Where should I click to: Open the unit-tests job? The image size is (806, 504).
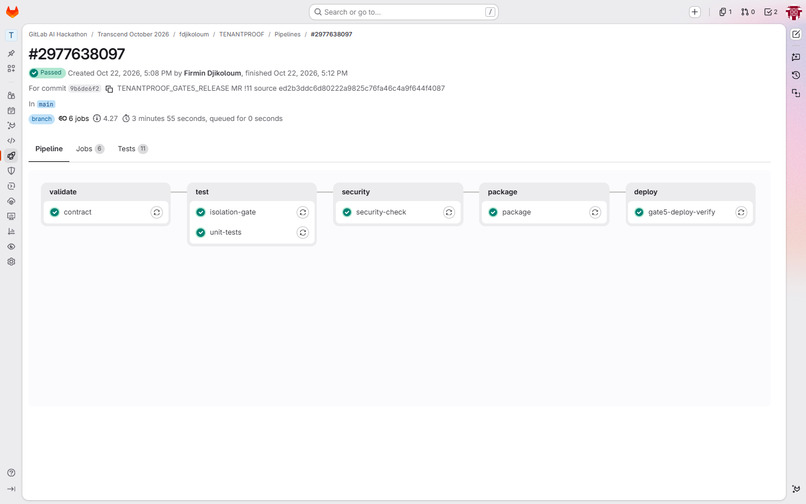click(225, 232)
